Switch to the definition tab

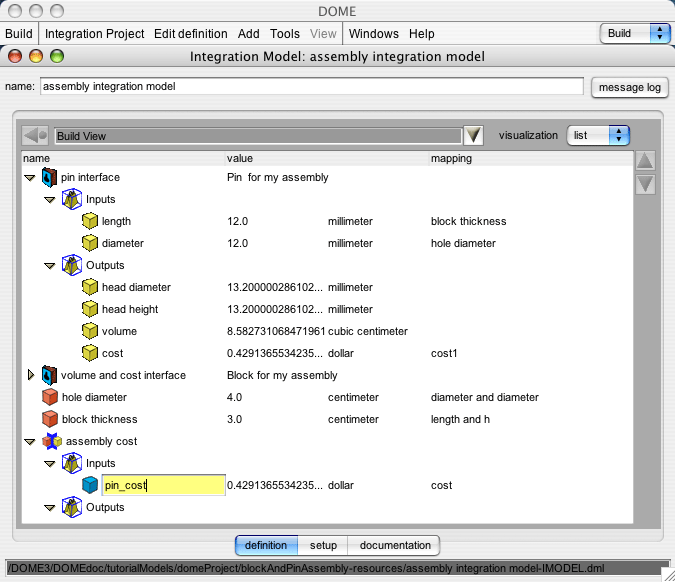pyautogui.click(x=266, y=545)
